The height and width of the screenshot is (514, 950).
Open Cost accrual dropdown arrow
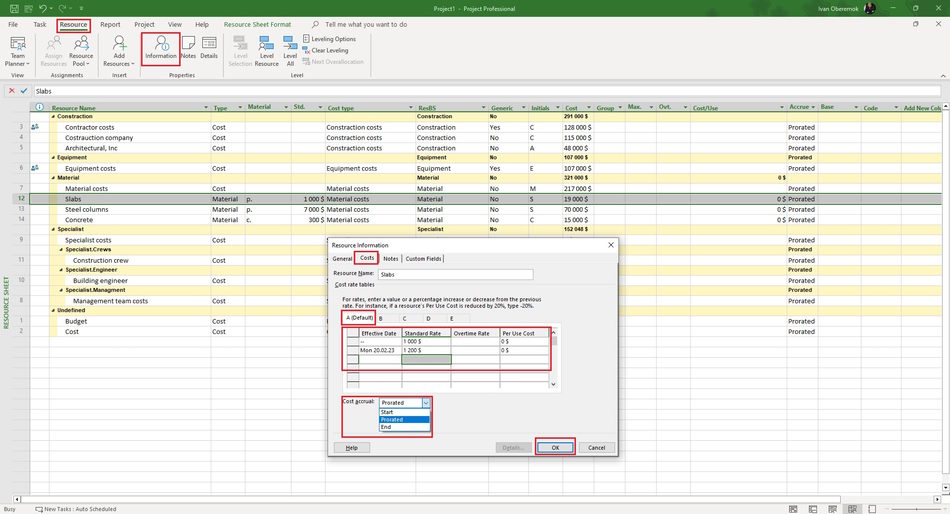426,403
